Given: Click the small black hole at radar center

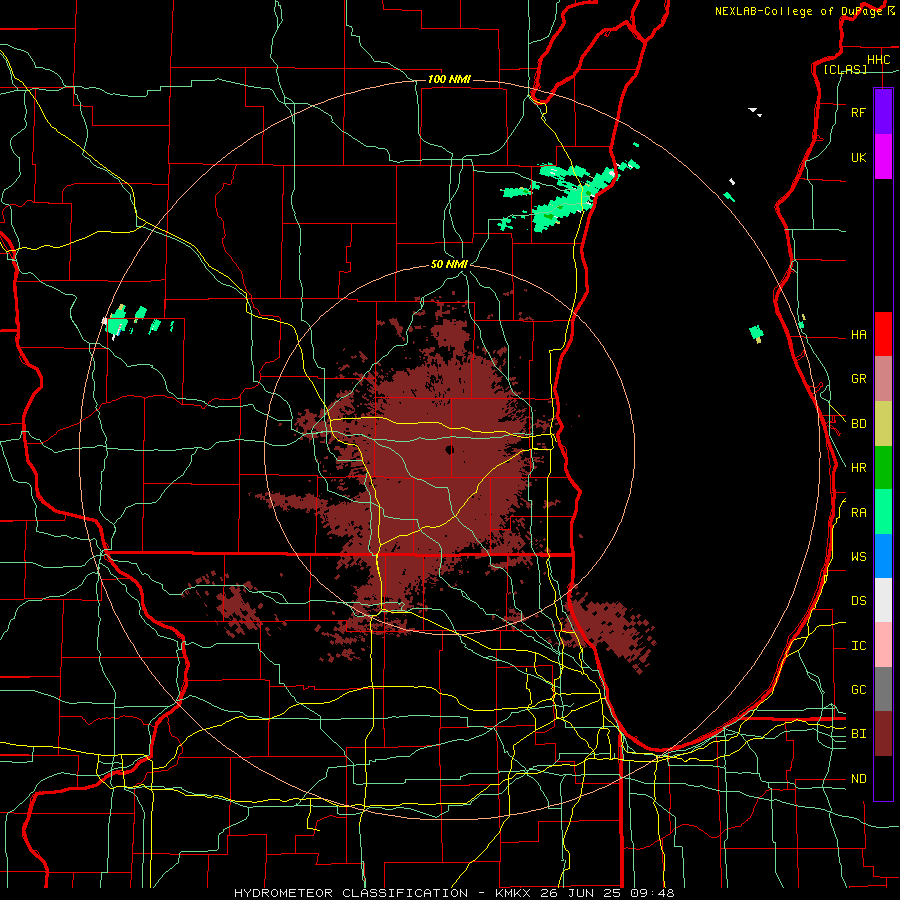Looking at the screenshot, I should [449, 449].
